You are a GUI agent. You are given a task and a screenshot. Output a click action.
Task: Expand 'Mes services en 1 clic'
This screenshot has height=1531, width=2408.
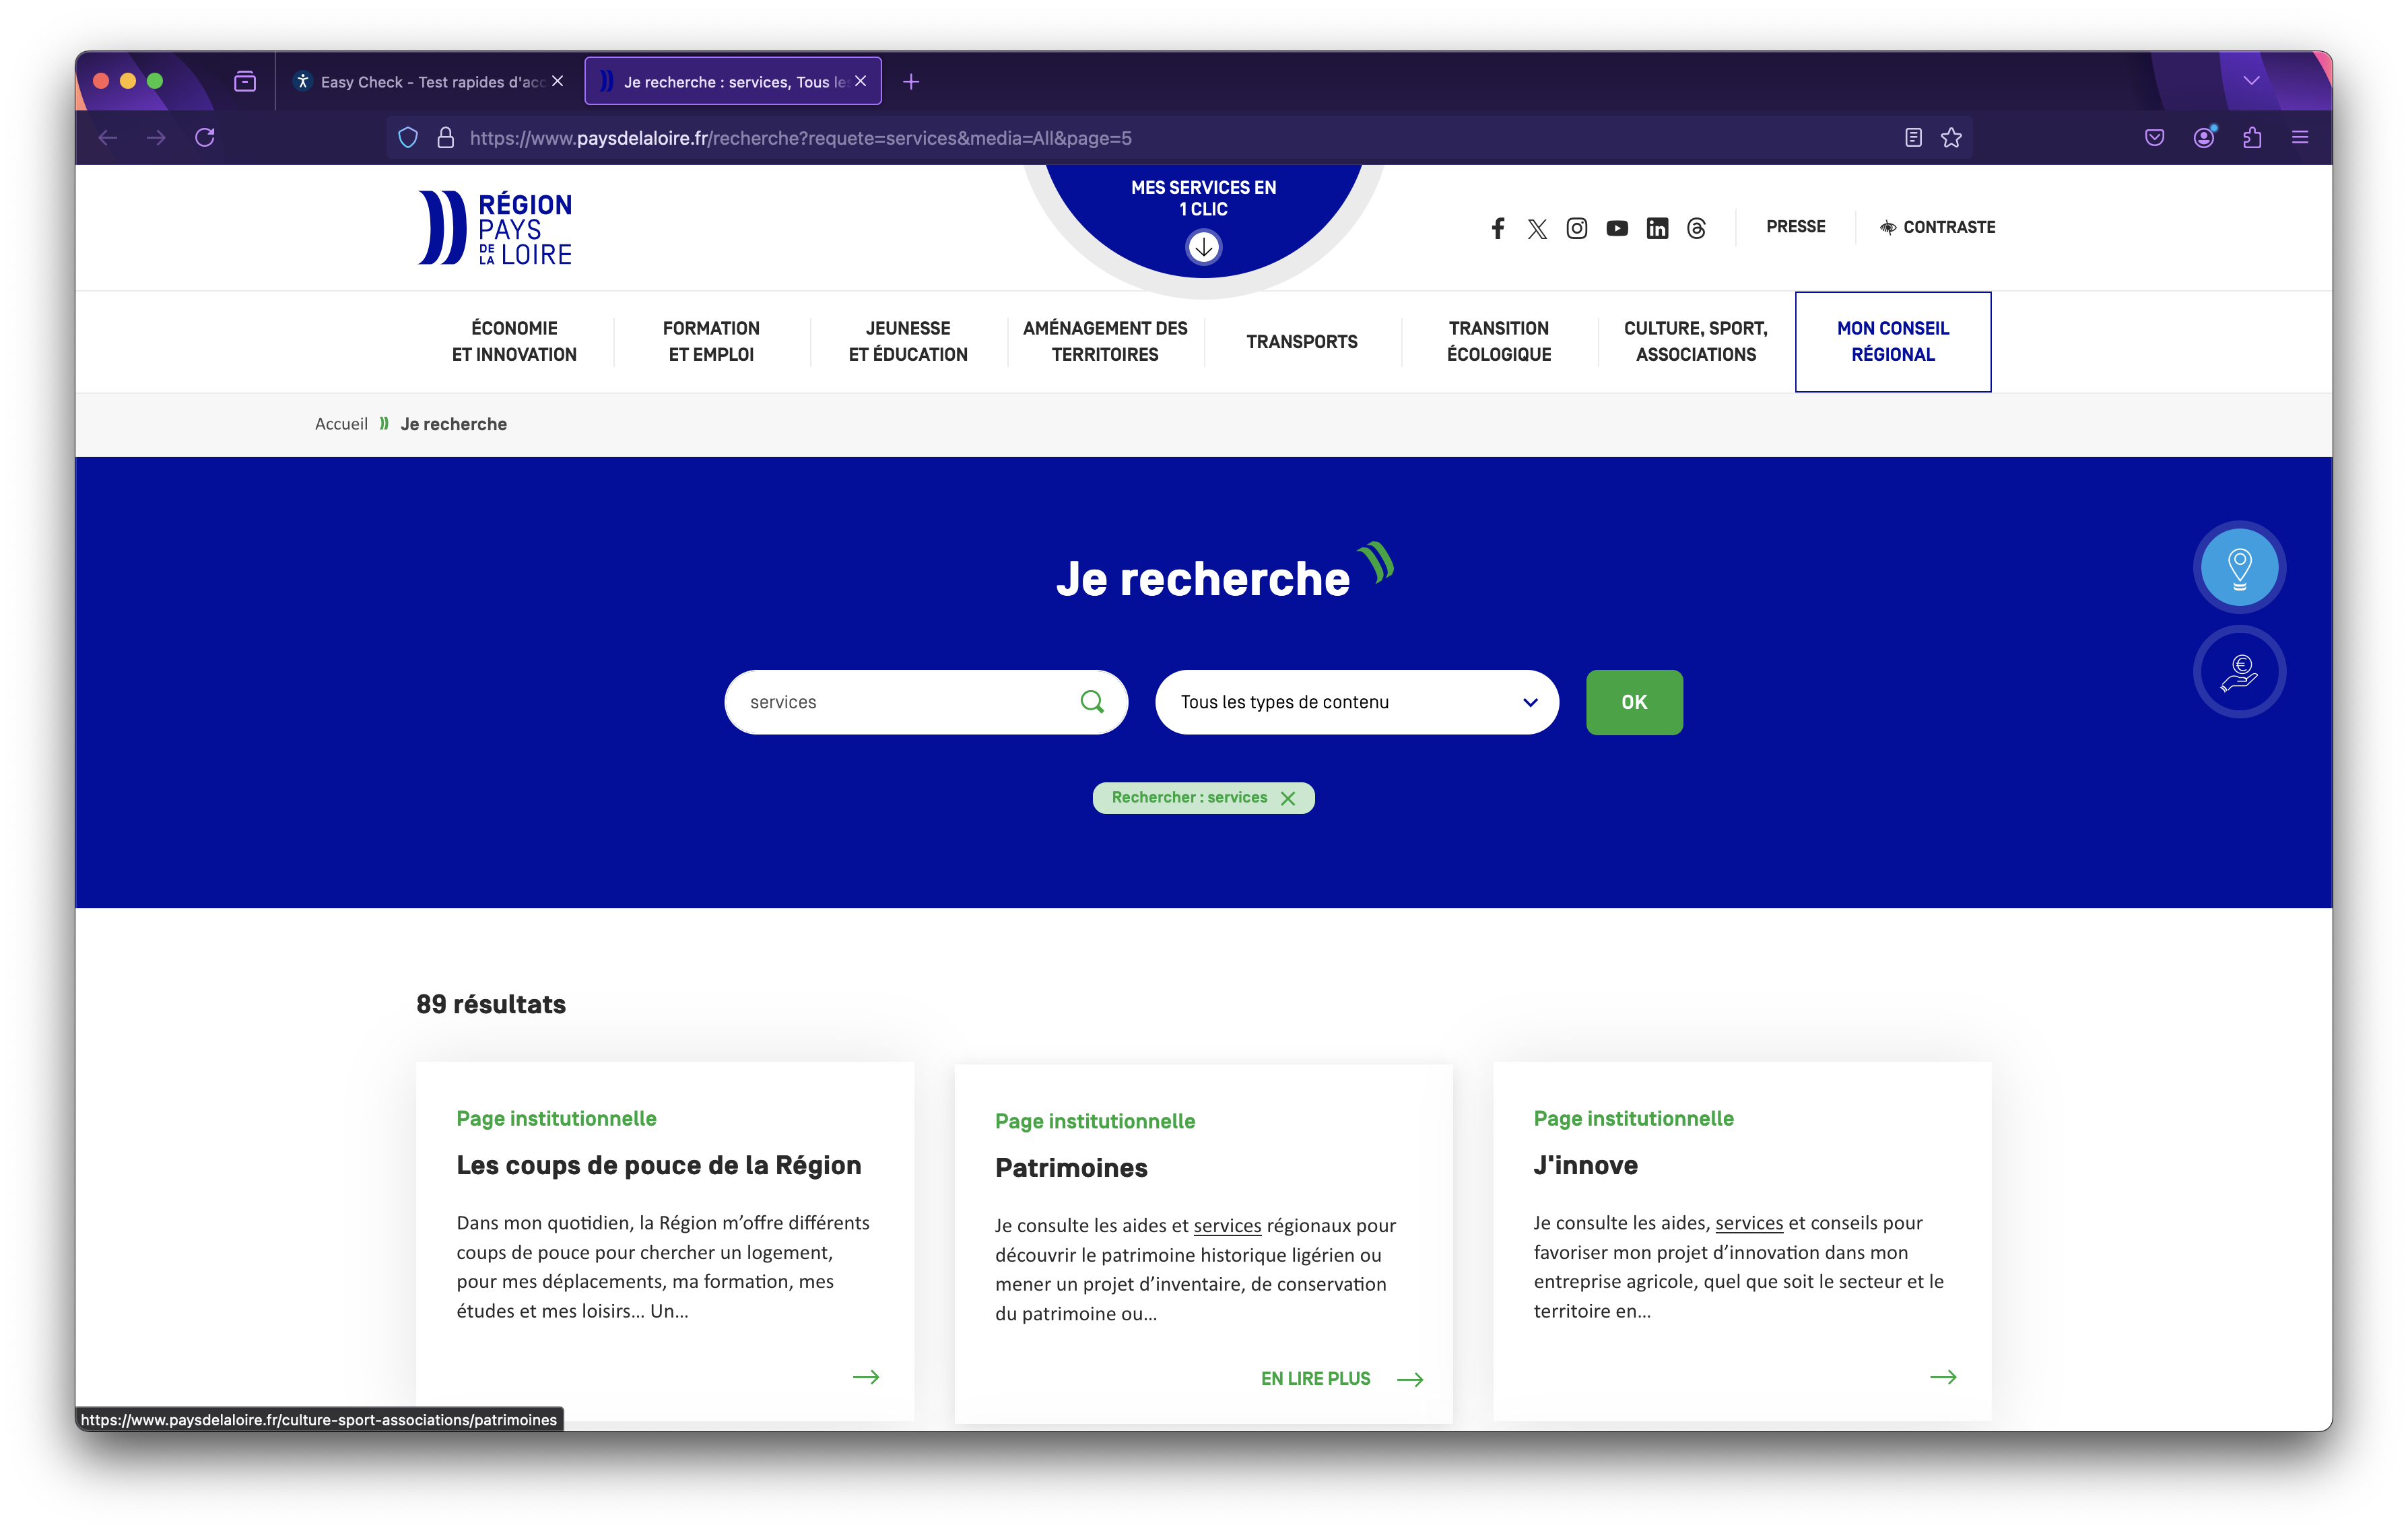pos(1203,246)
